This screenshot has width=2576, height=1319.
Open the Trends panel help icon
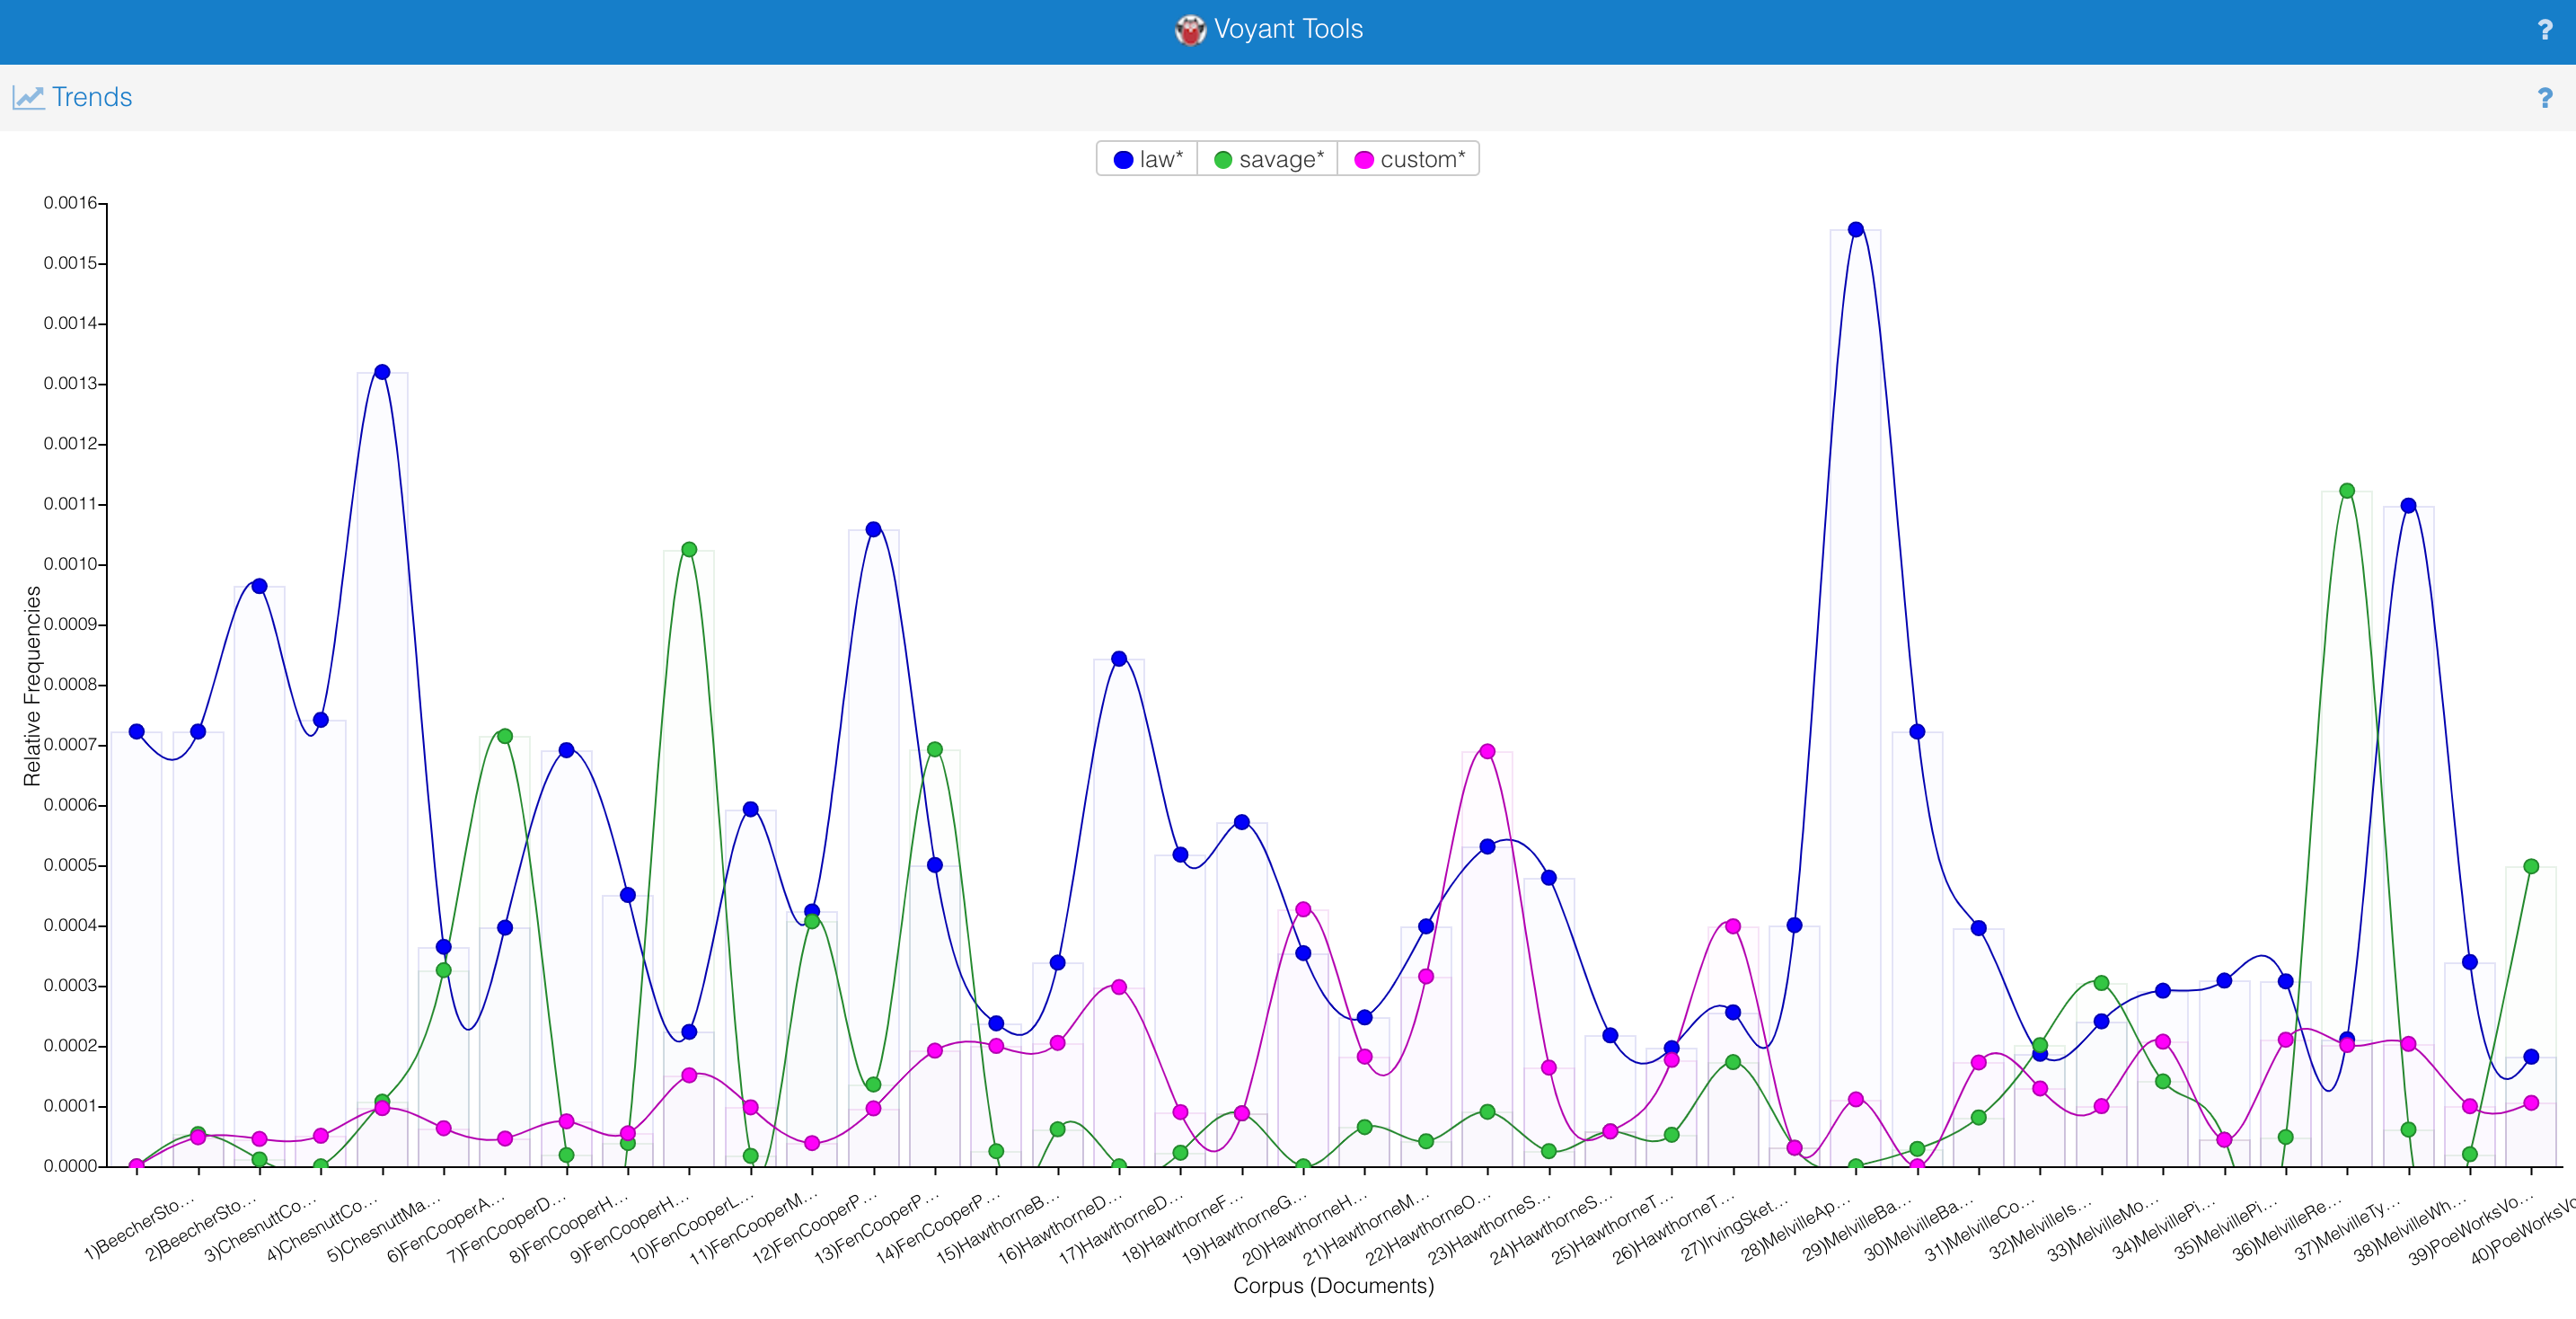pyautogui.click(x=2545, y=98)
